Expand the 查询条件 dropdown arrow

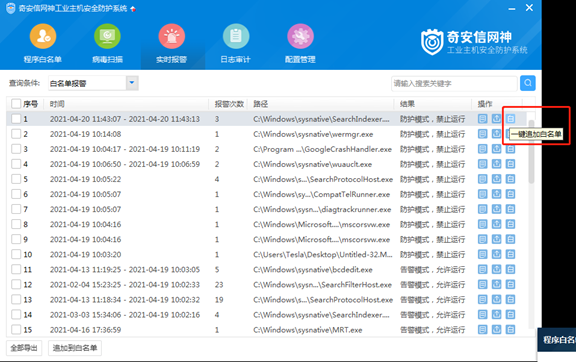(x=132, y=83)
